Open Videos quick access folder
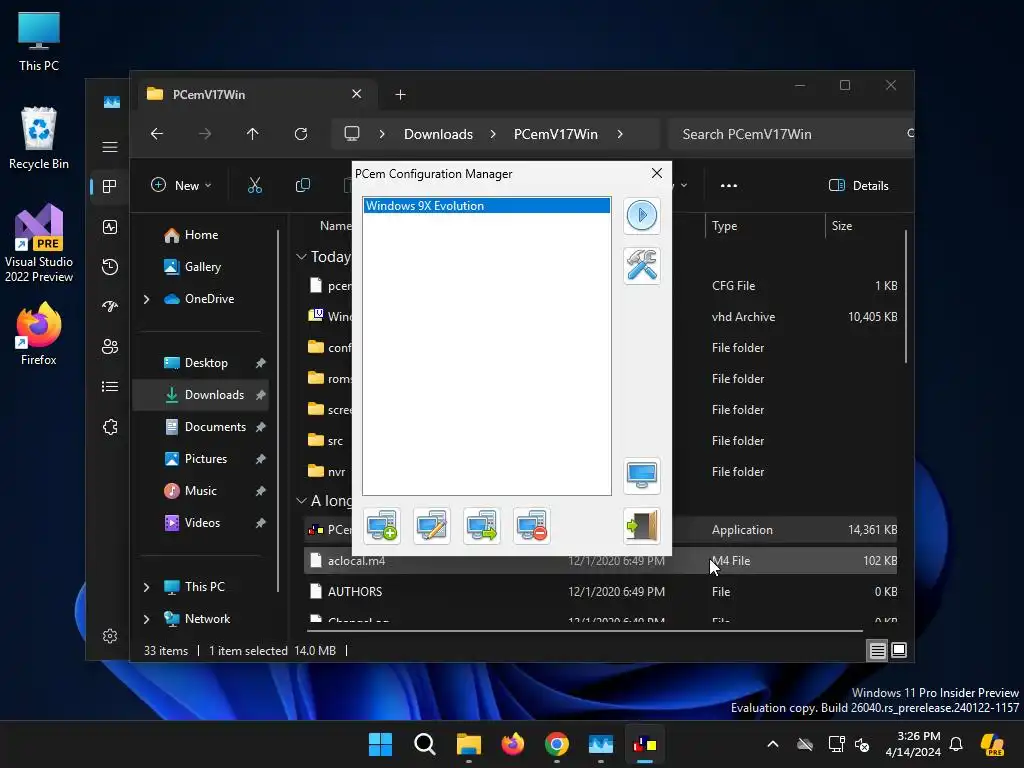Image resolution: width=1024 pixels, height=768 pixels. pyautogui.click(x=202, y=522)
